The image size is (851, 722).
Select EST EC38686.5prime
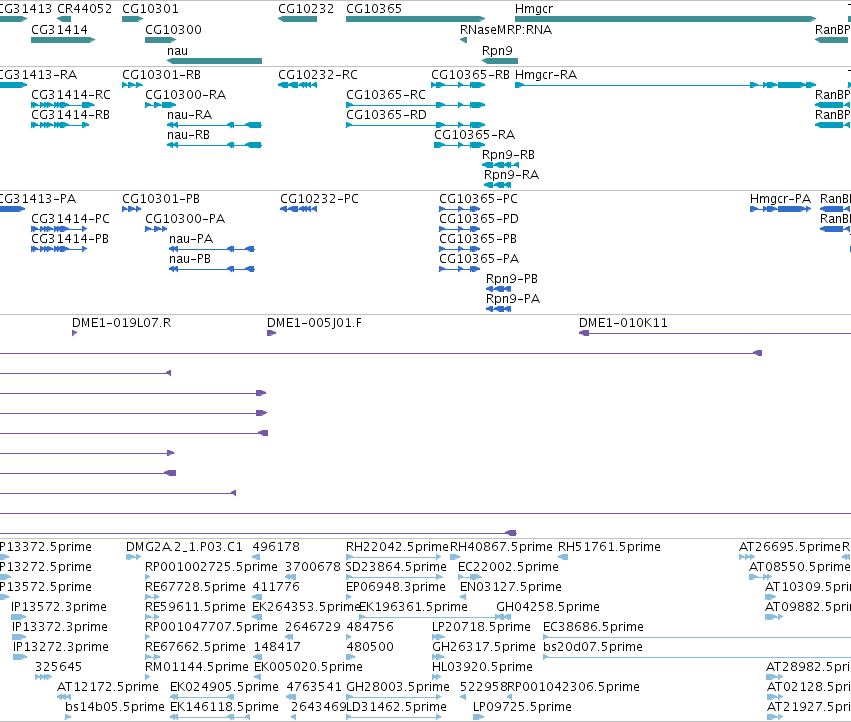[697, 637]
